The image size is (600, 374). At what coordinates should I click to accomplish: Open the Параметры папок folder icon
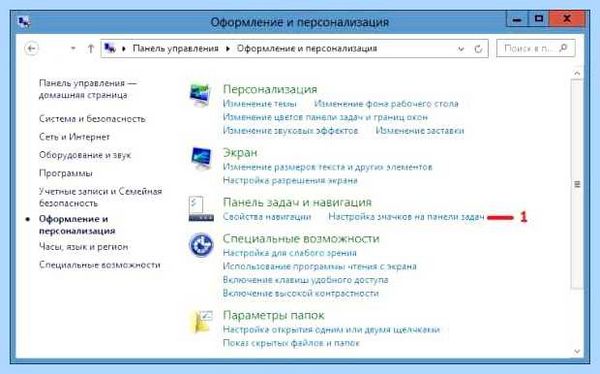point(202,321)
